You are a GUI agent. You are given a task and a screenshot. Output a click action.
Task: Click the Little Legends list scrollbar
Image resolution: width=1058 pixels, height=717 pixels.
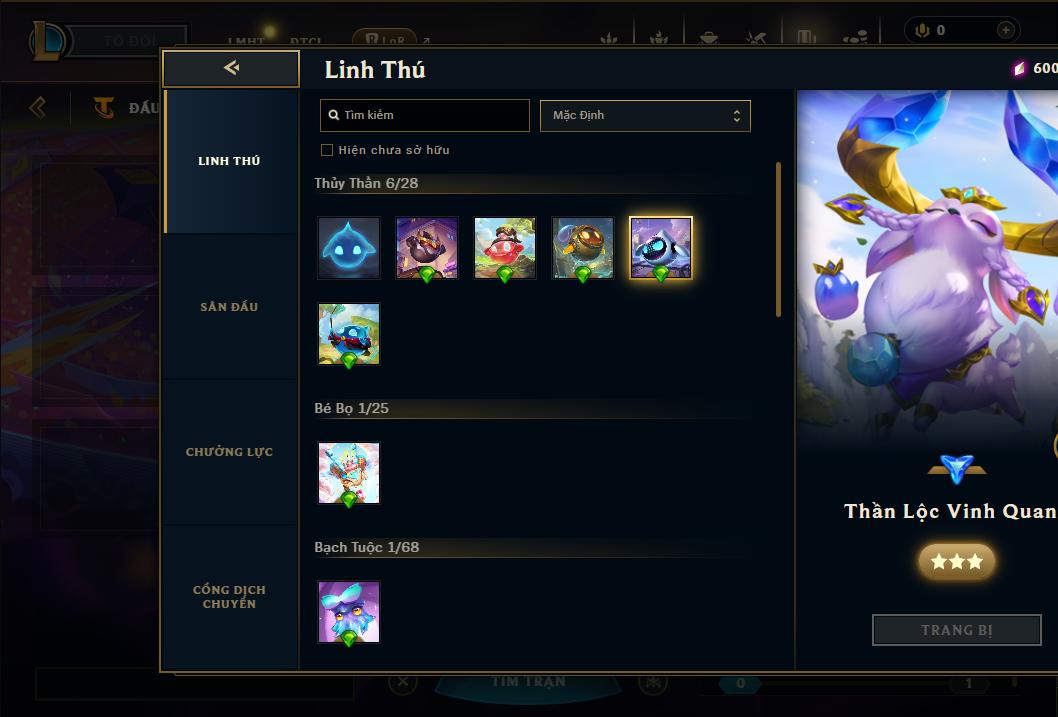pyautogui.click(x=778, y=239)
